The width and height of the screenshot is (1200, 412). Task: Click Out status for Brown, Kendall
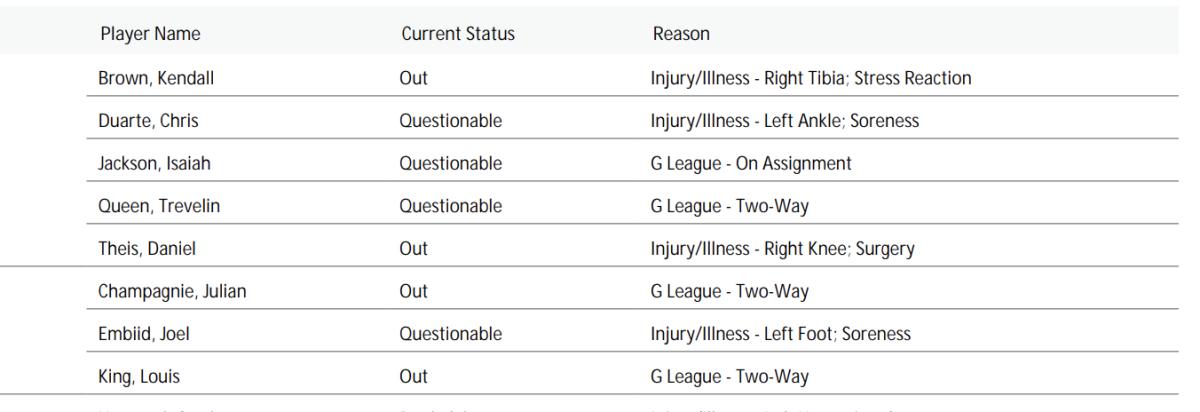coord(413,78)
